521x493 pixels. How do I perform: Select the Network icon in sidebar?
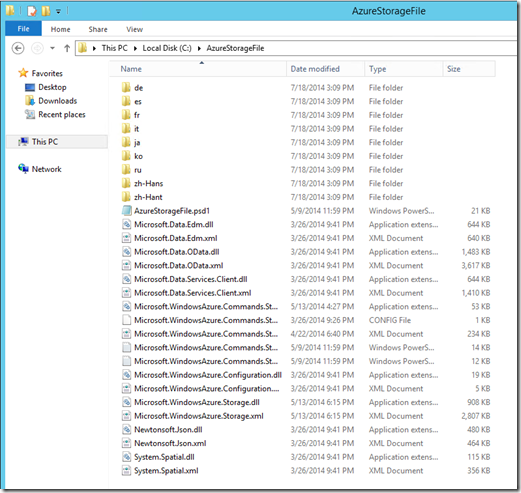coord(23,169)
